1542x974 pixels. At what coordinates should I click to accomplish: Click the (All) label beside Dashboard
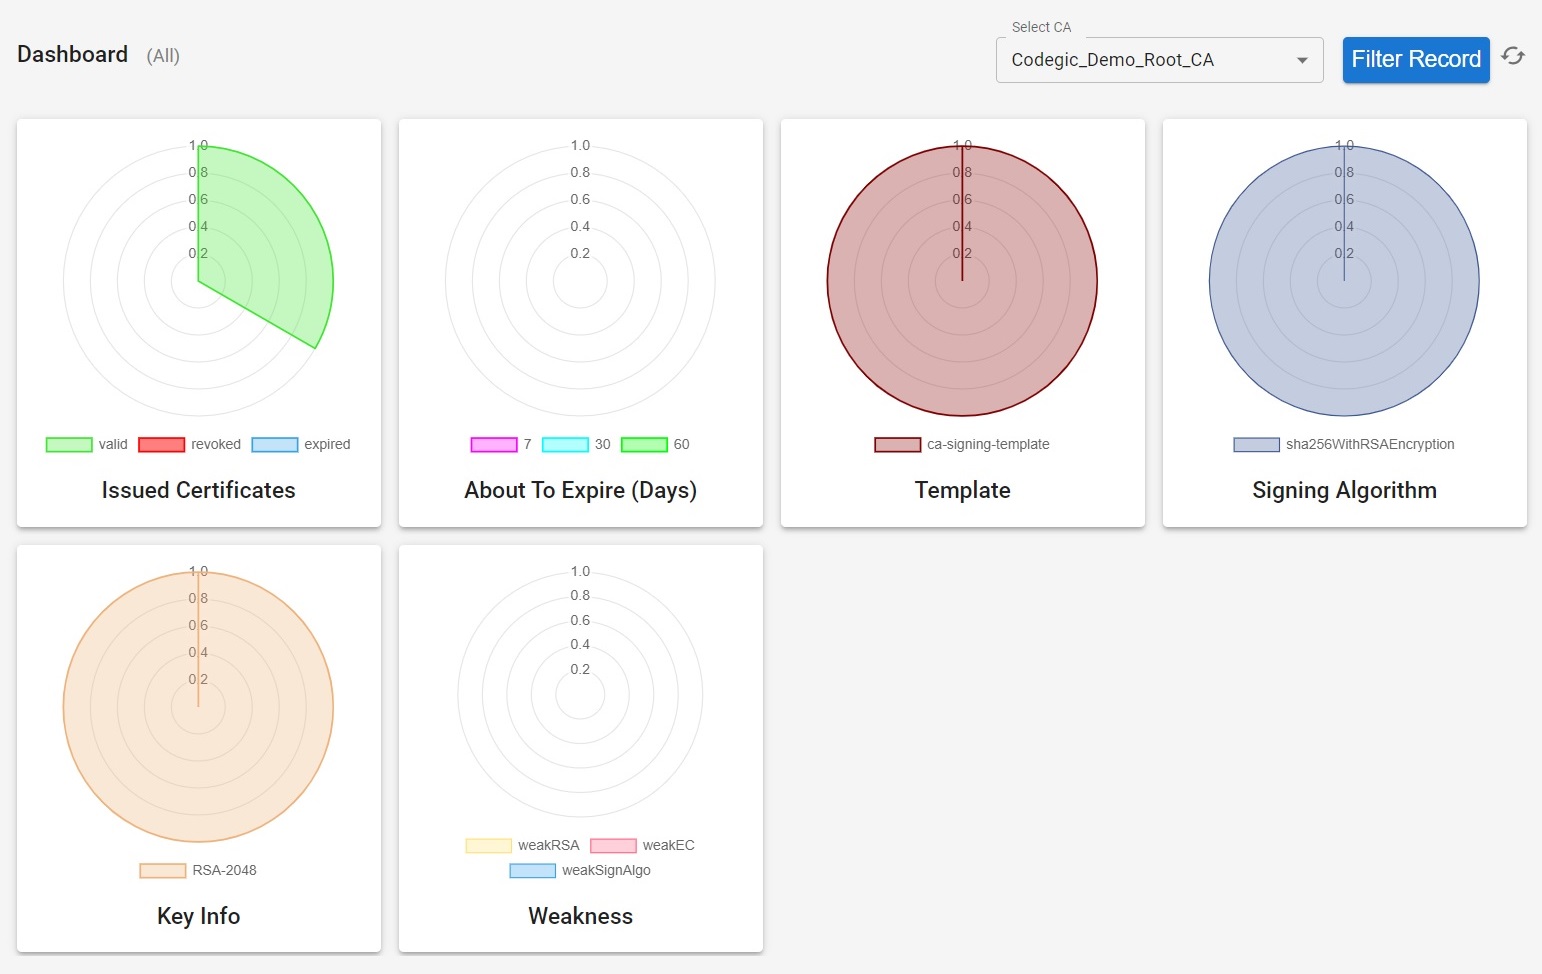[163, 55]
